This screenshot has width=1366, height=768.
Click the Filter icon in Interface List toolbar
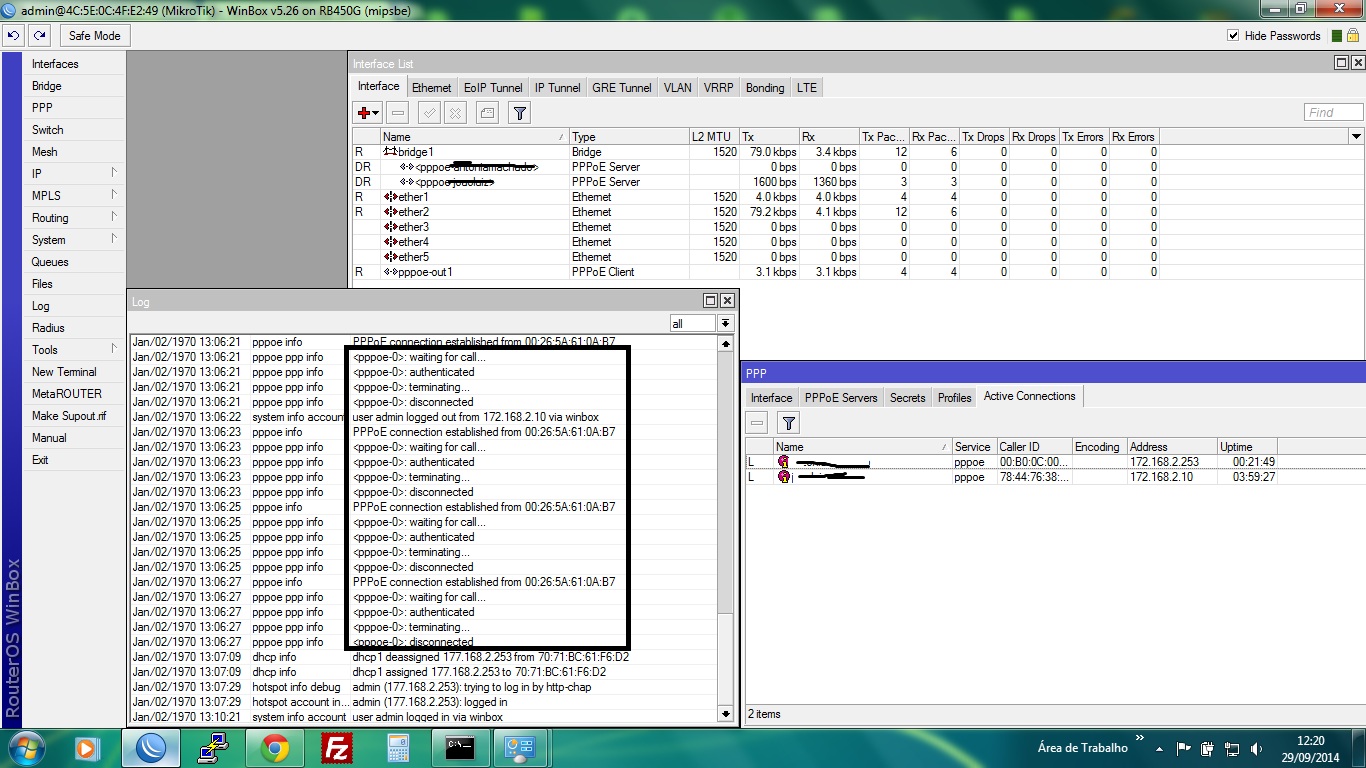point(519,113)
